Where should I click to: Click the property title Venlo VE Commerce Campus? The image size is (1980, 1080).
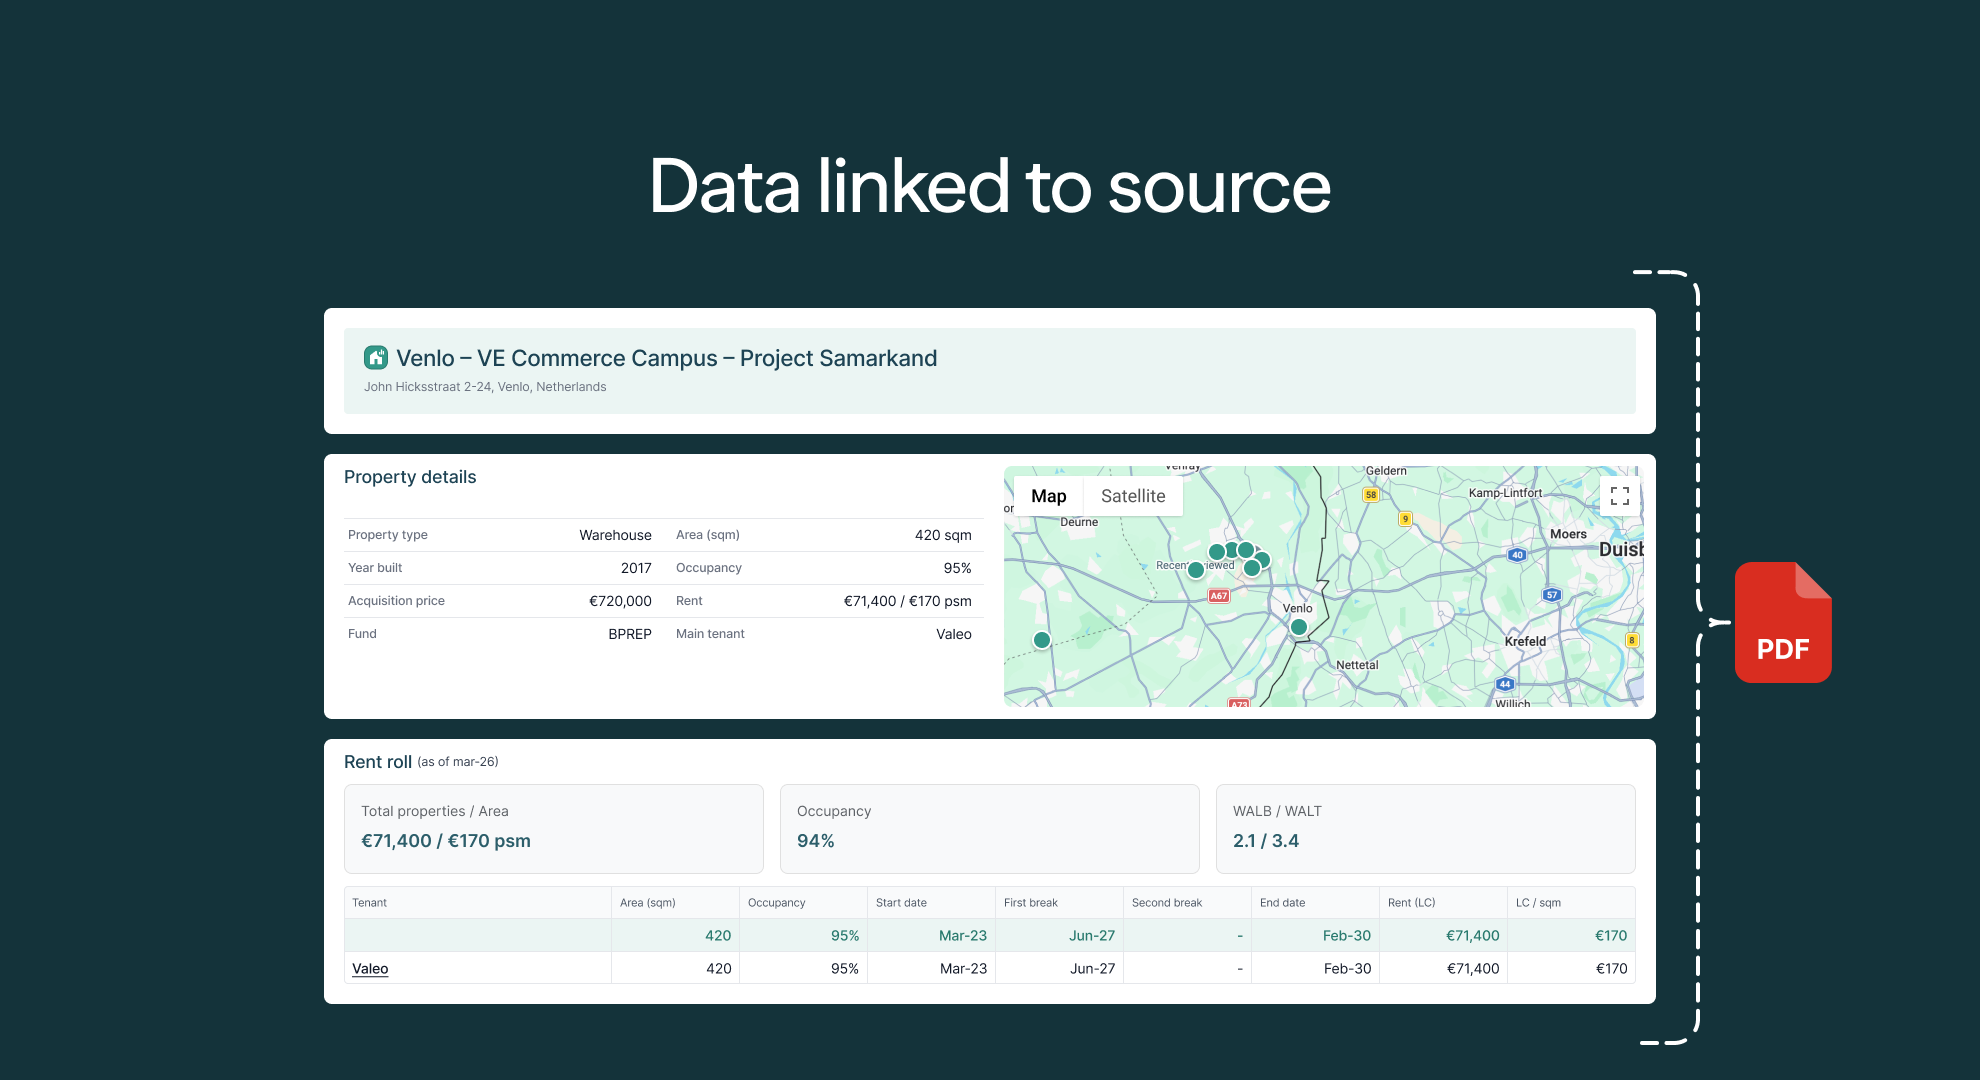click(x=666, y=358)
